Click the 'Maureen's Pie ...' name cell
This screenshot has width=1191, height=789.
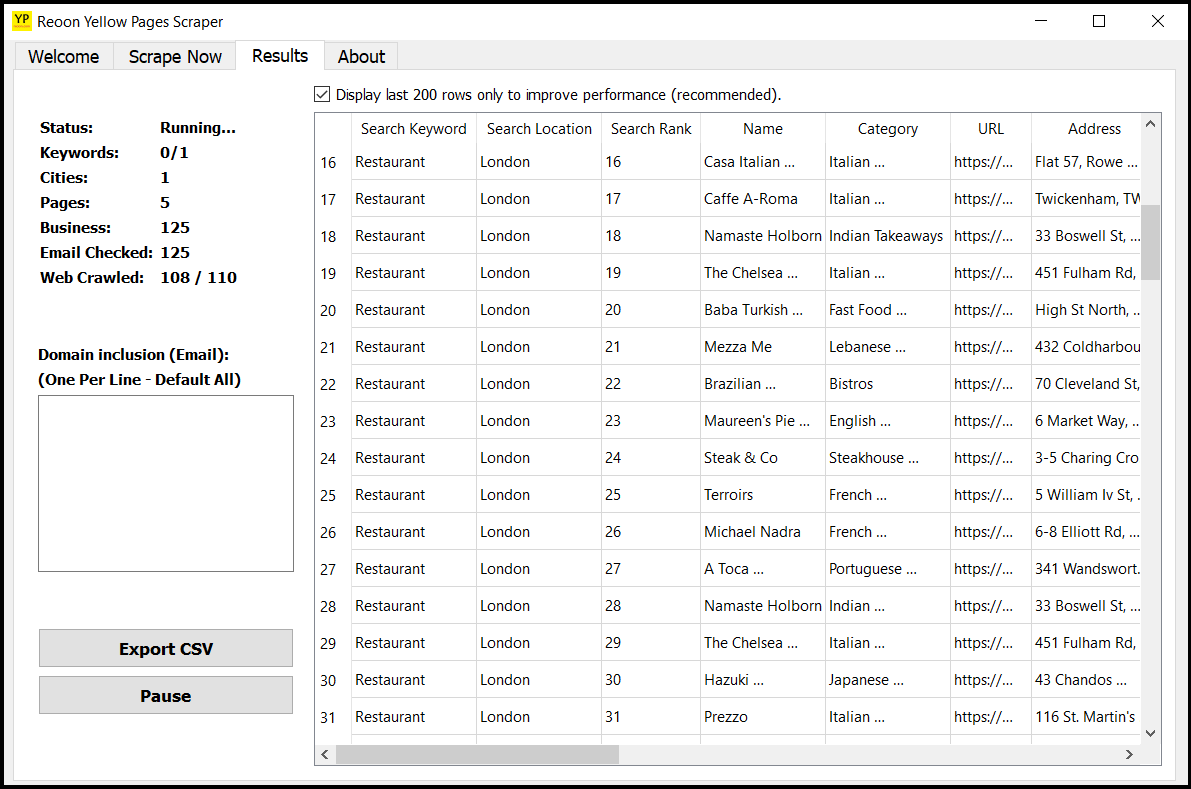763,421
